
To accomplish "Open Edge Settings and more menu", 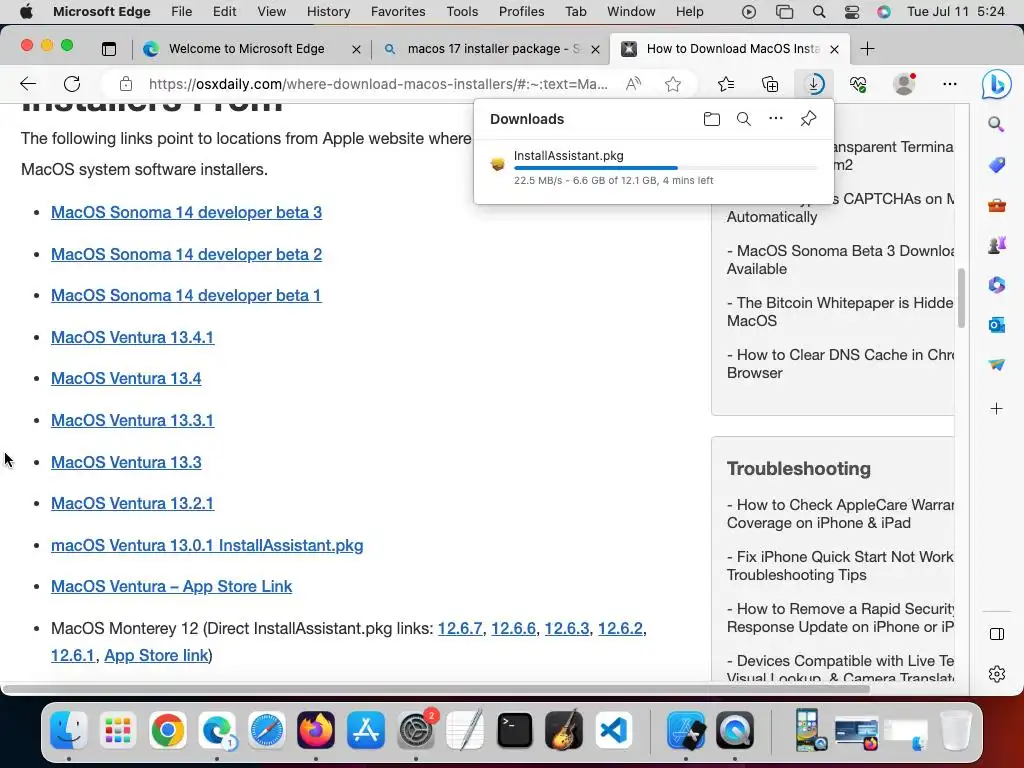I will click(x=950, y=84).
